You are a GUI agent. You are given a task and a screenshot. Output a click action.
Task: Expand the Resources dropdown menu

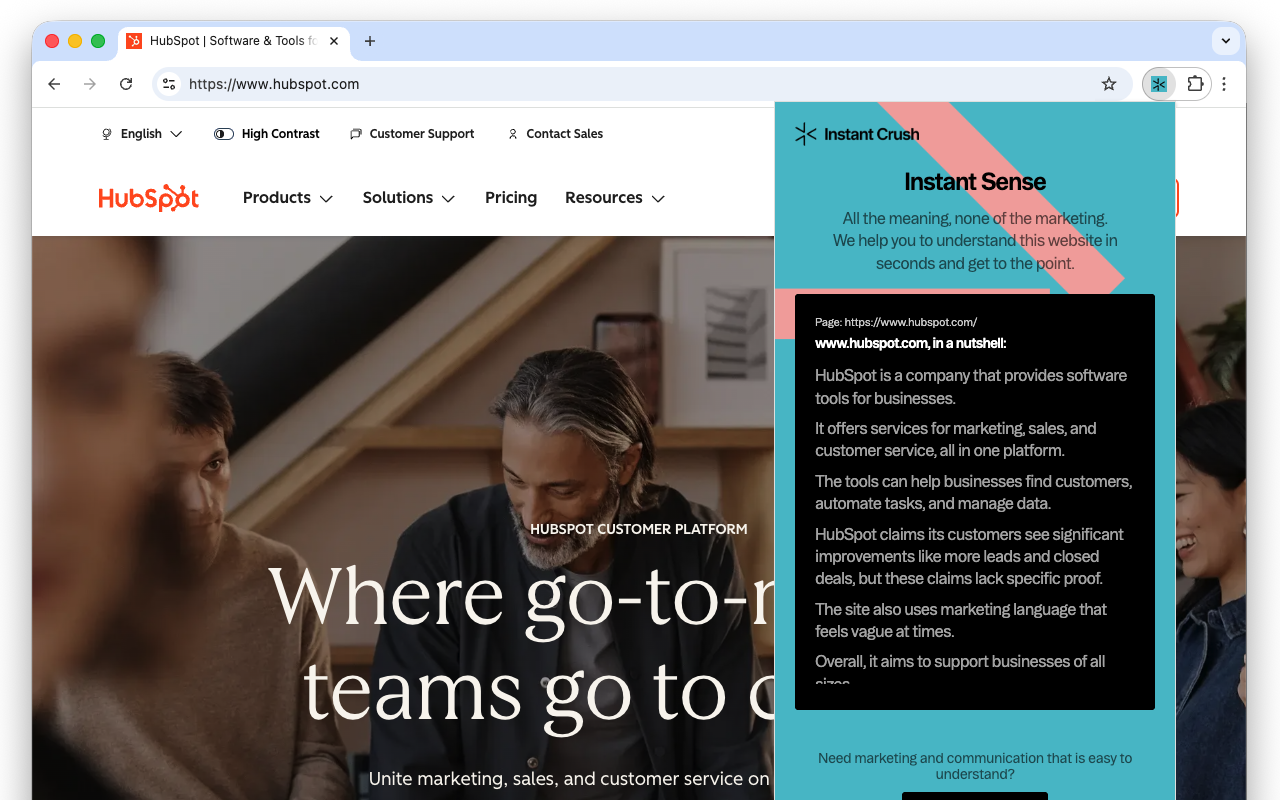614,198
